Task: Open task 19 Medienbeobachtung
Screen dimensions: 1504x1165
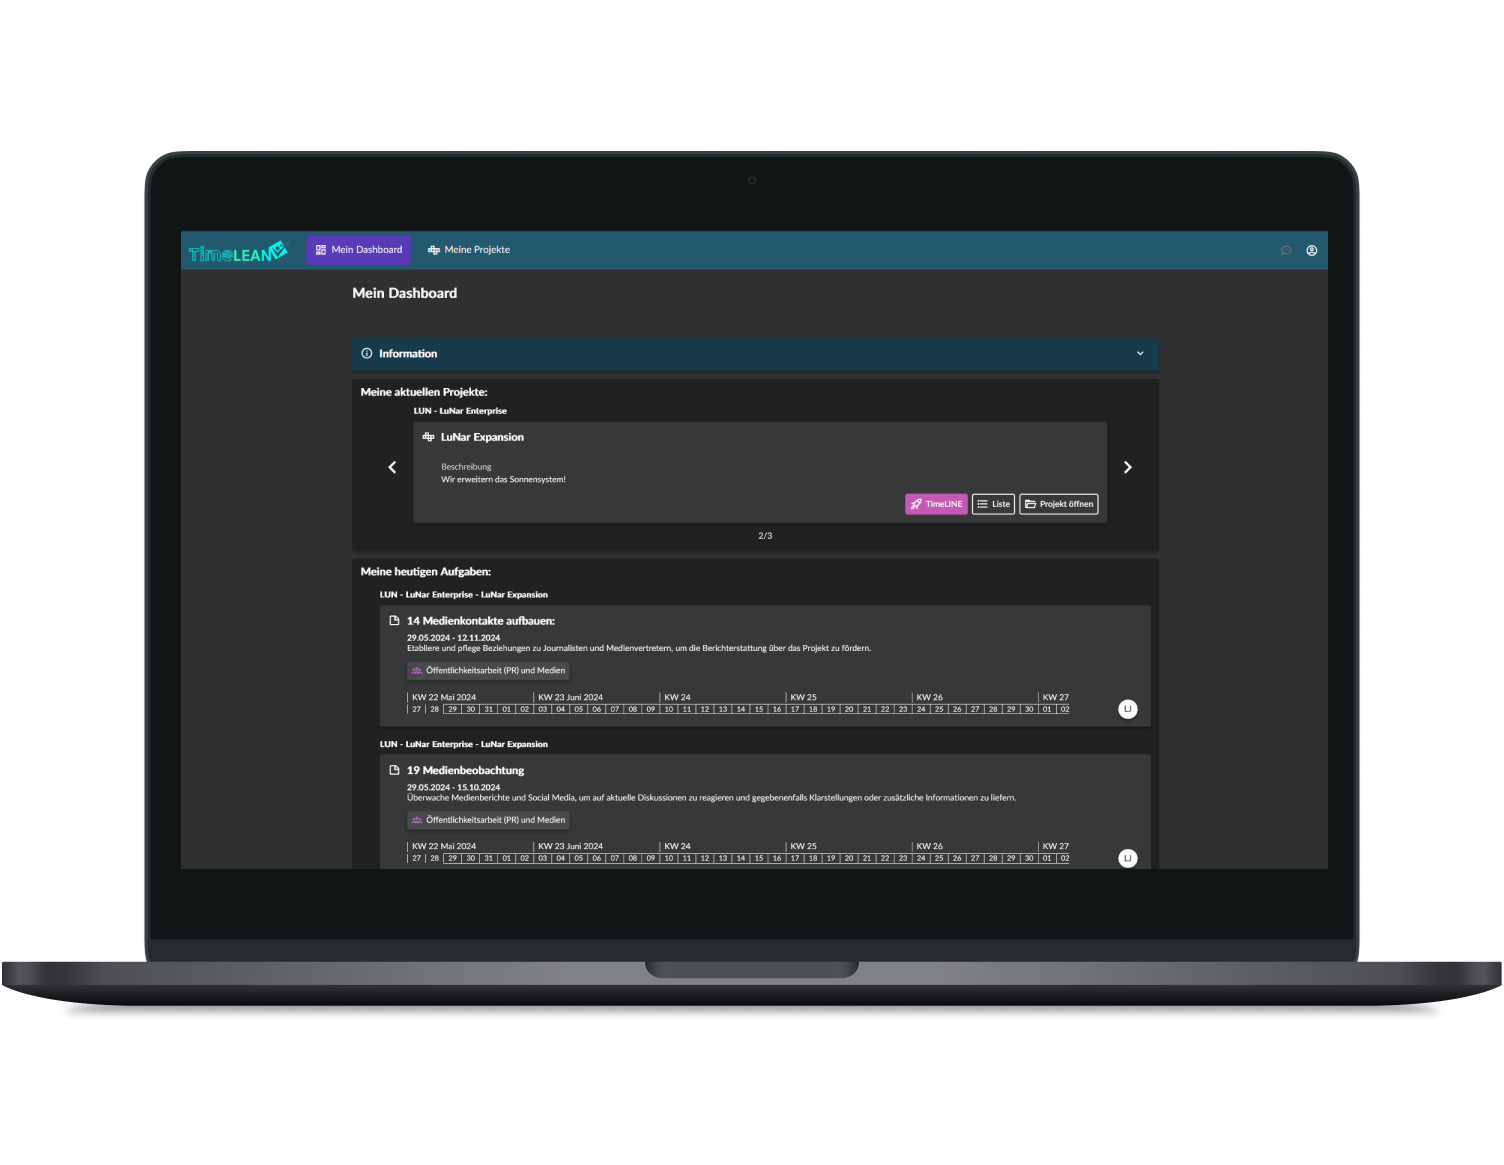Action: click(465, 771)
